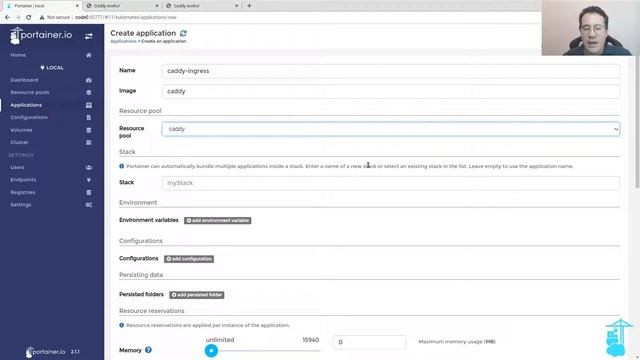The height and width of the screenshot is (360, 640).
Task: Open Endpoints in the sidebar
Action: (x=23, y=180)
